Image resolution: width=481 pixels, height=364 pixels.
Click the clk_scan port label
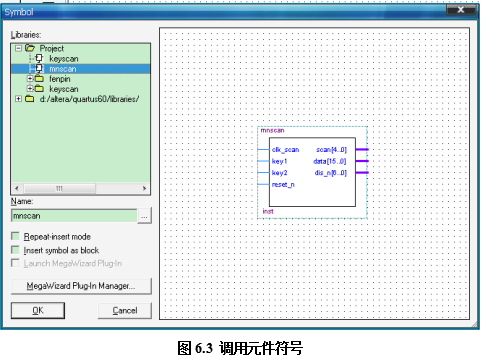point(285,150)
